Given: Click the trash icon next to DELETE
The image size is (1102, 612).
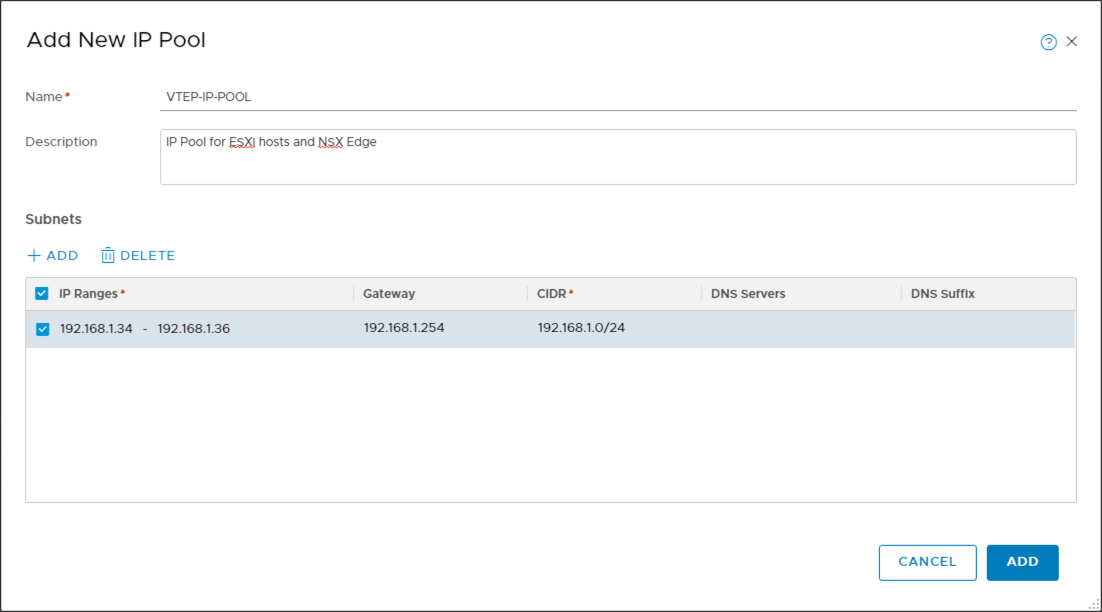Looking at the screenshot, I should tap(107, 255).
